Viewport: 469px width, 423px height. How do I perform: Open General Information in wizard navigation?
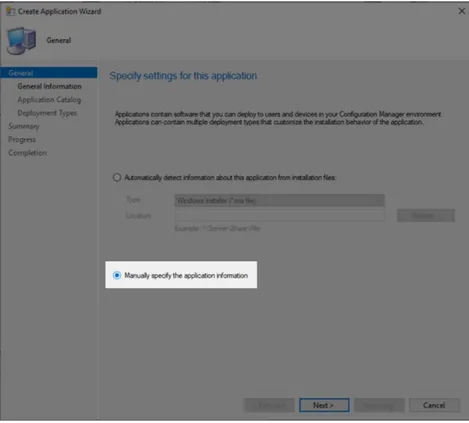(x=49, y=86)
